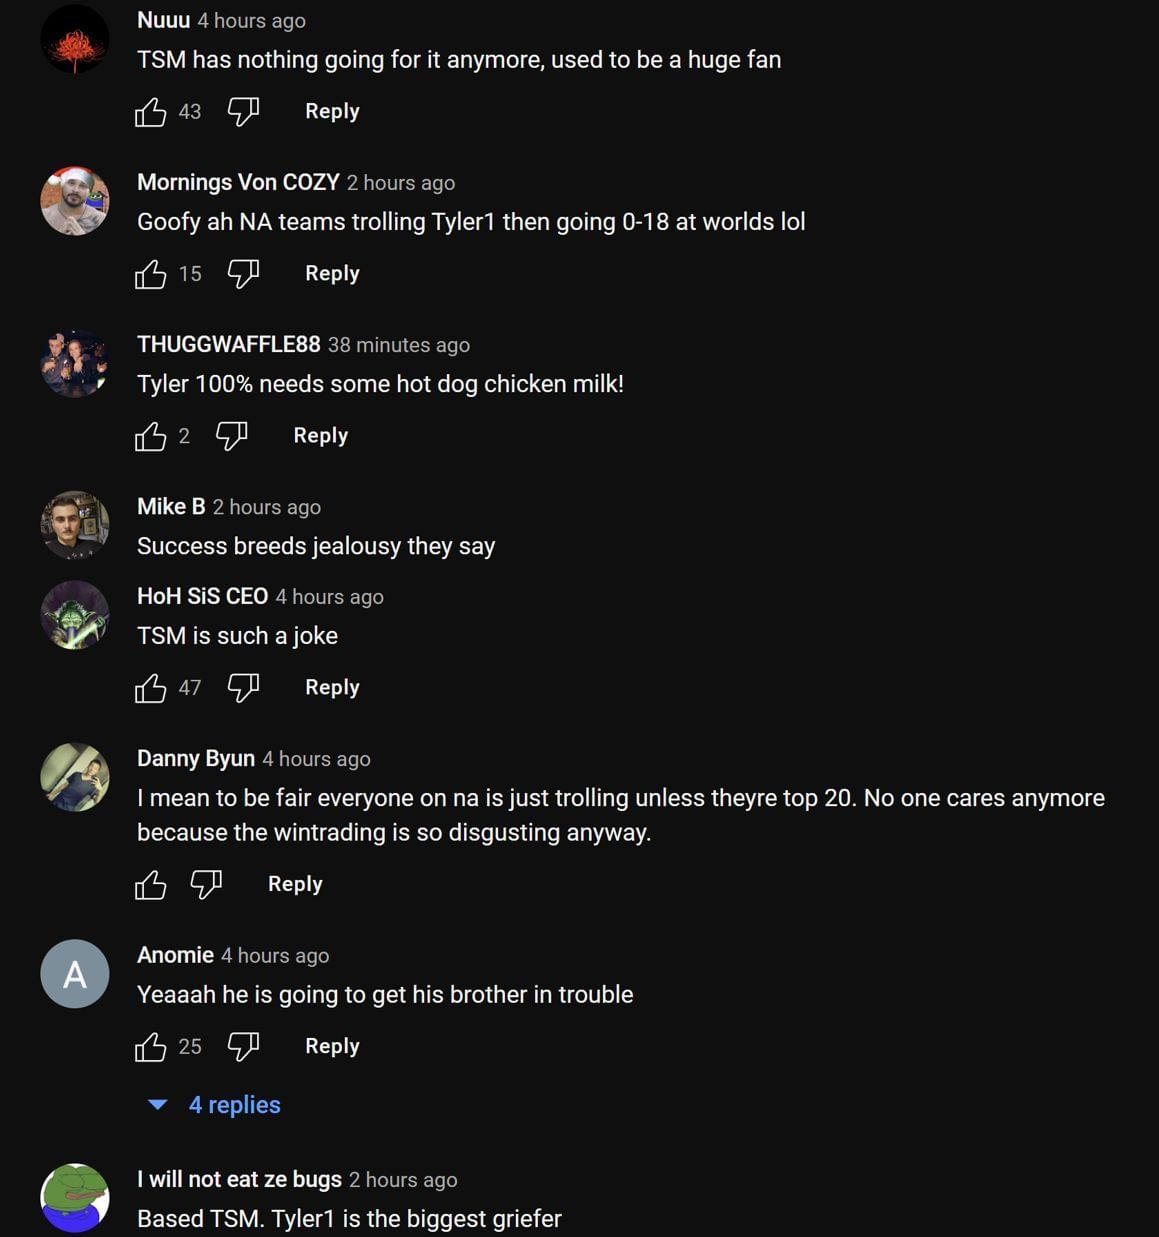
Task: Dislike HoH SiS CEO's comment
Action: [x=242, y=687]
